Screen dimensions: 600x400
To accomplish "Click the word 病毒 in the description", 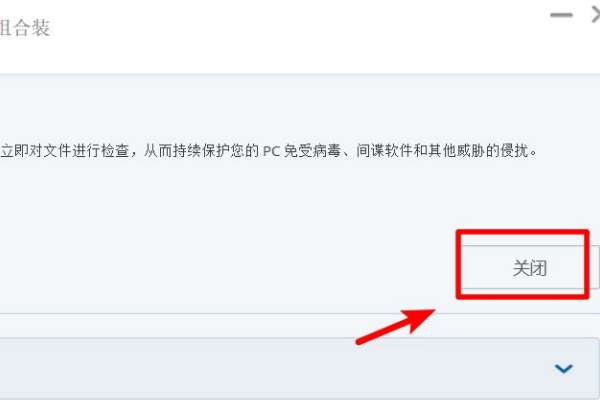I will [326, 151].
